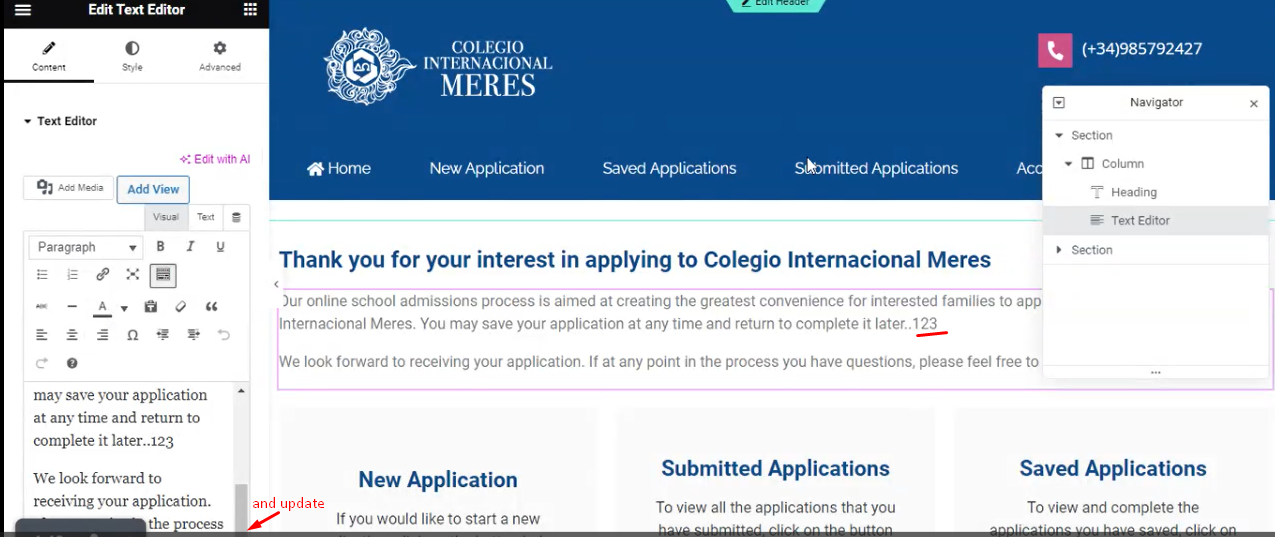Open the Paragraph format dropdown
The height and width of the screenshot is (537, 1275).
(87, 247)
